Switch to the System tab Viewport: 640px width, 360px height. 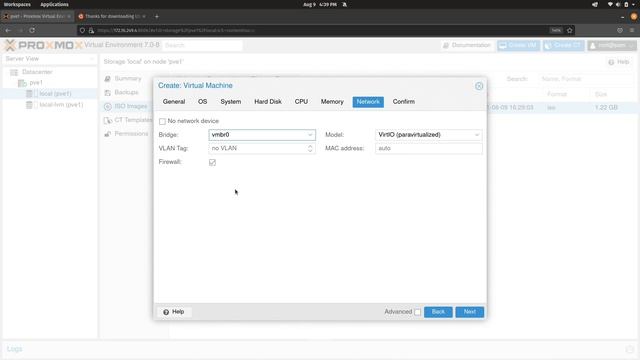(x=231, y=102)
